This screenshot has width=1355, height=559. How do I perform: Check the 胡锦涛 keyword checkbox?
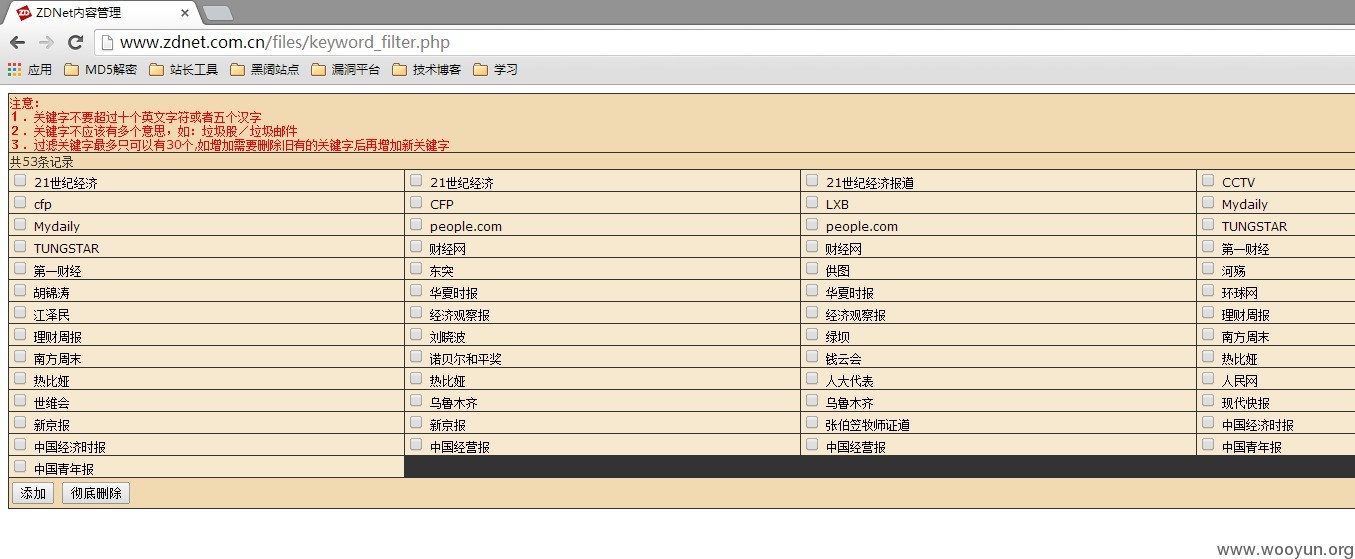pos(20,291)
